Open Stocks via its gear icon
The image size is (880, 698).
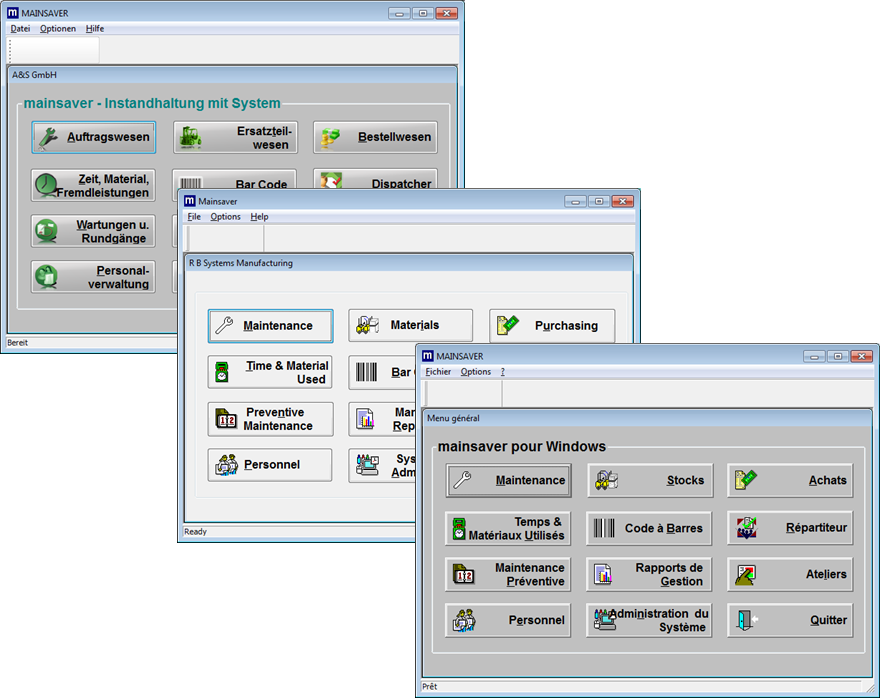[605, 480]
